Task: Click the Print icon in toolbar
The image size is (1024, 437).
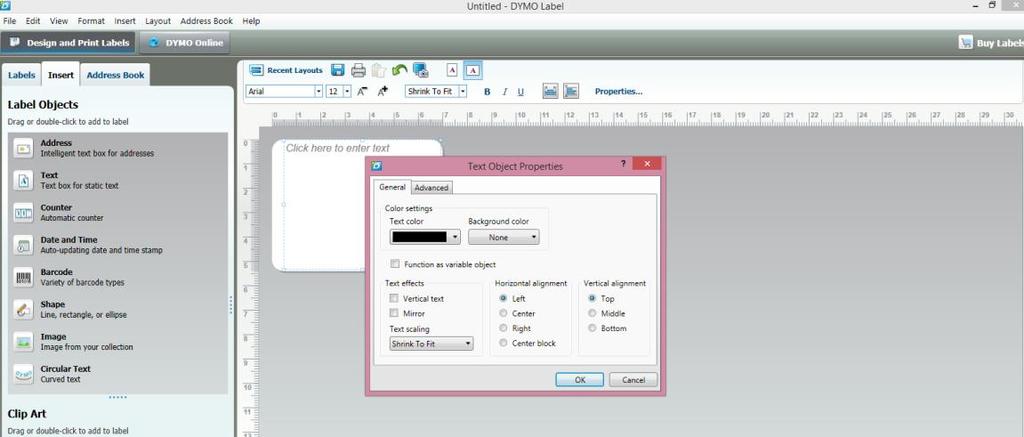Action: click(x=358, y=70)
